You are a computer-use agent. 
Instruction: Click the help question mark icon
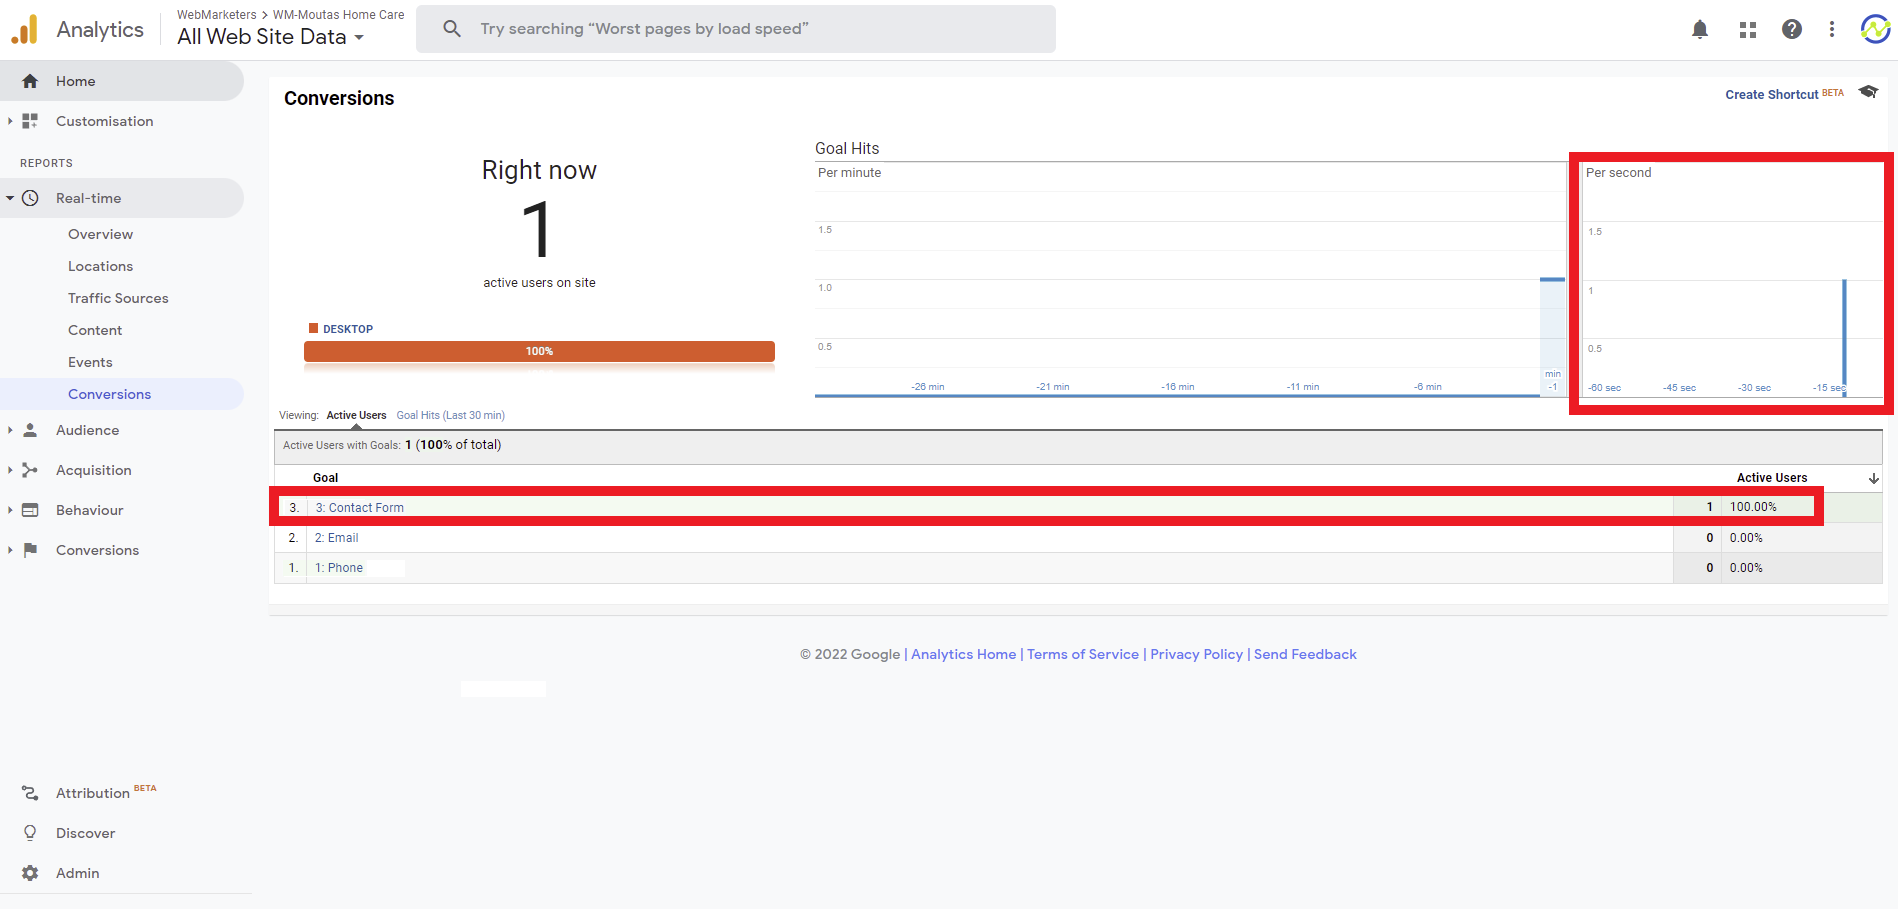(1791, 30)
